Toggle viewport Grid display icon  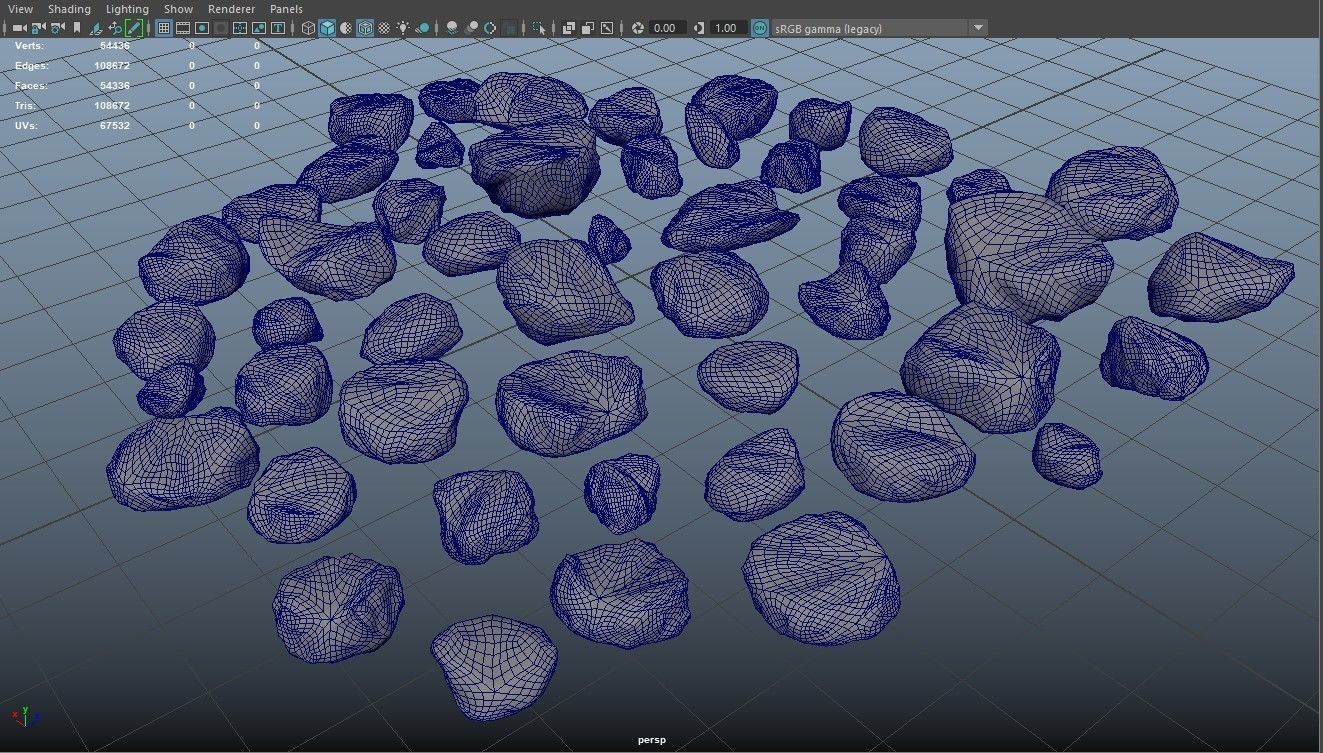tap(164, 28)
